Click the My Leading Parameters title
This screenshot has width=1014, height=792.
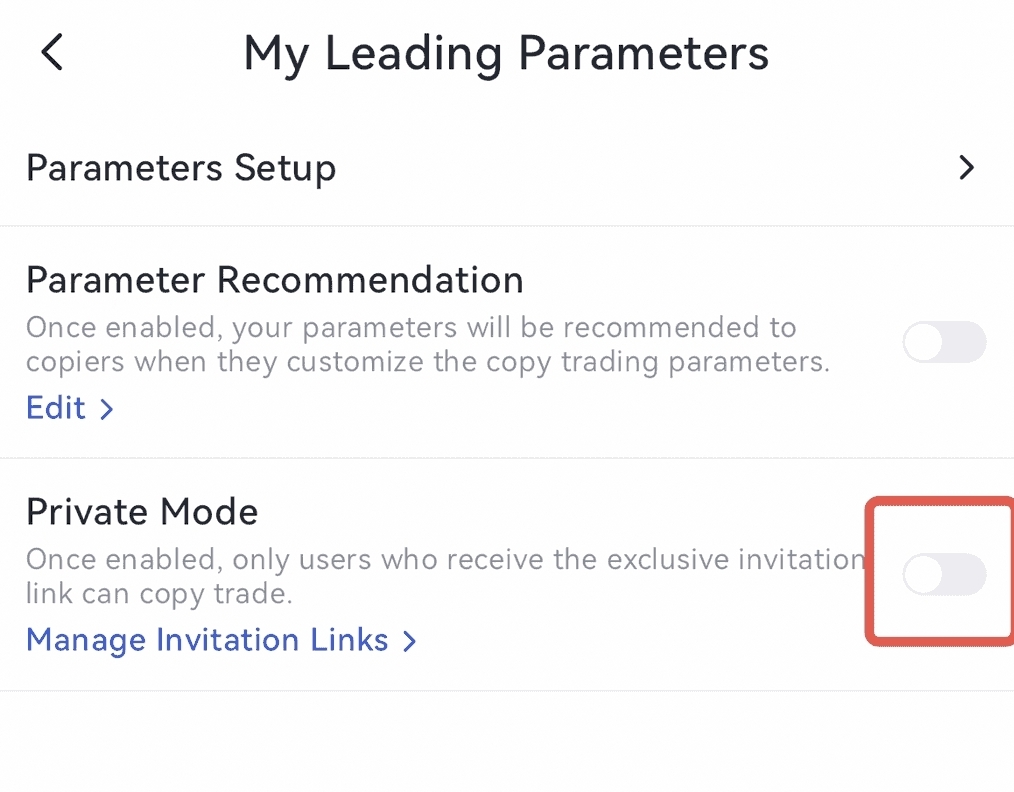coord(506,53)
